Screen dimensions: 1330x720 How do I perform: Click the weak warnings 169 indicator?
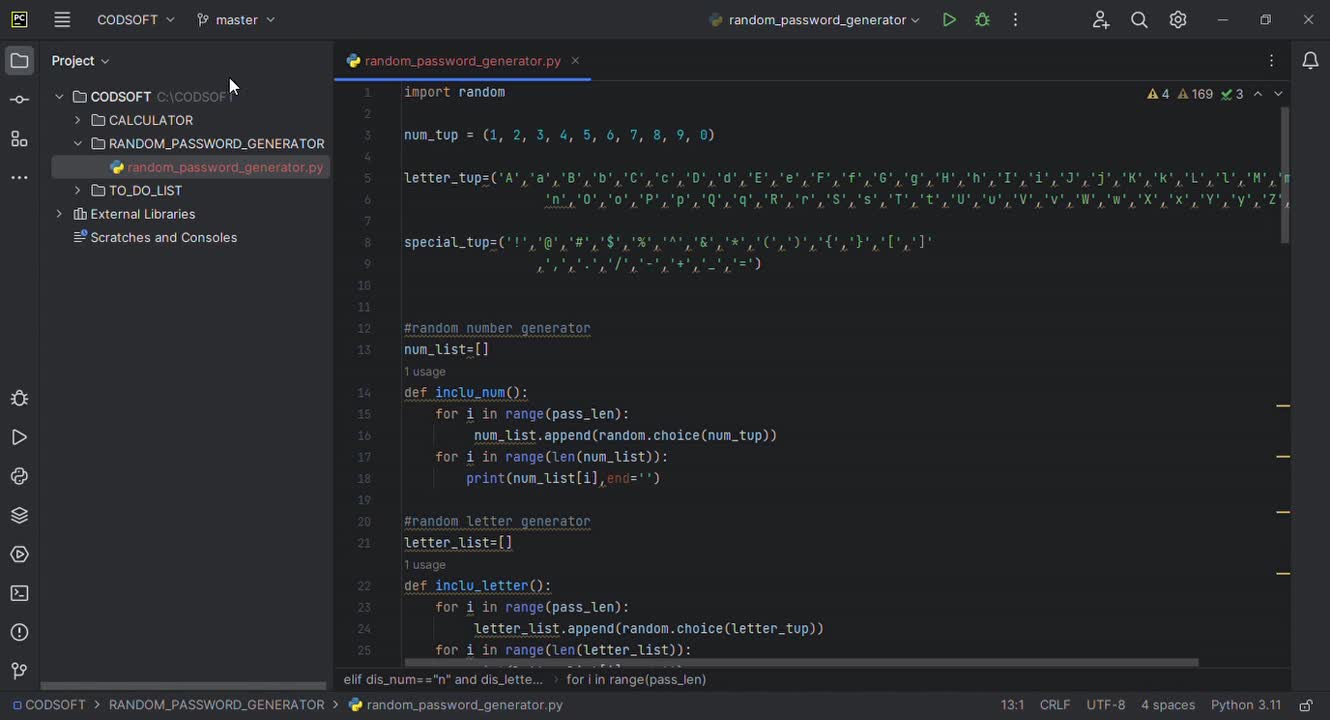[x=1195, y=94]
